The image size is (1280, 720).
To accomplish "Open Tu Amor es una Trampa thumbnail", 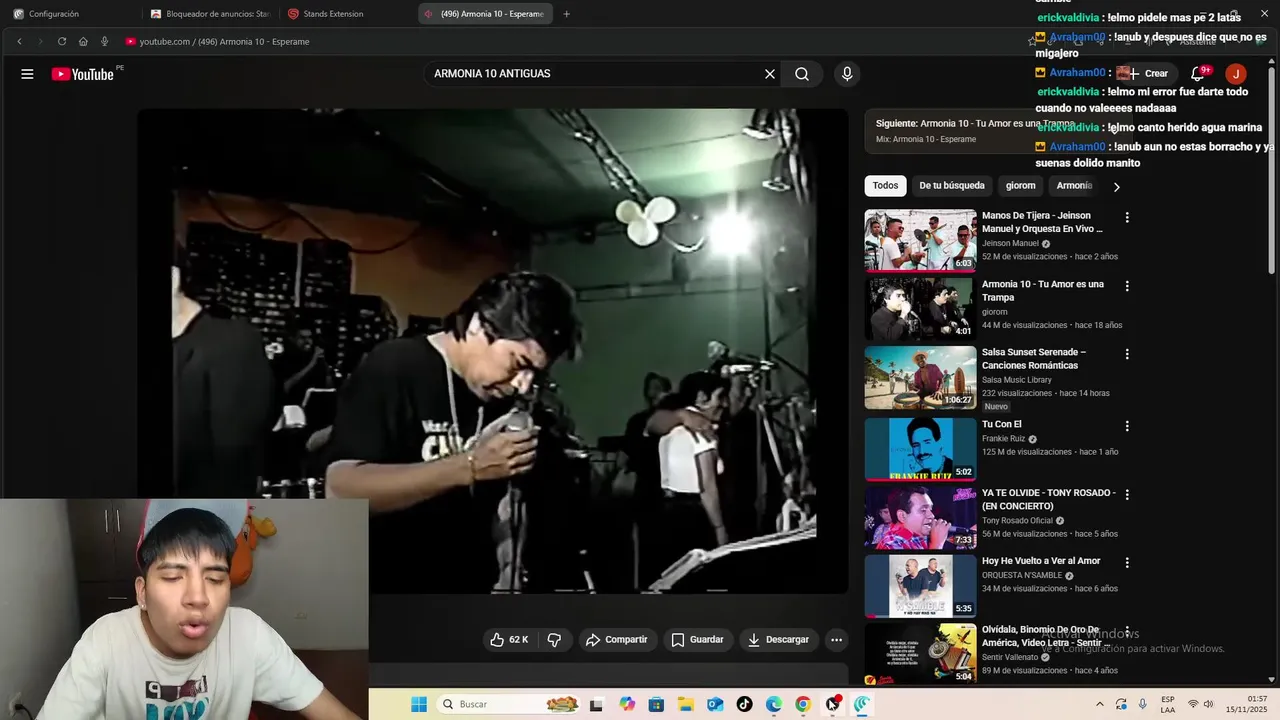I will tap(920, 309).
